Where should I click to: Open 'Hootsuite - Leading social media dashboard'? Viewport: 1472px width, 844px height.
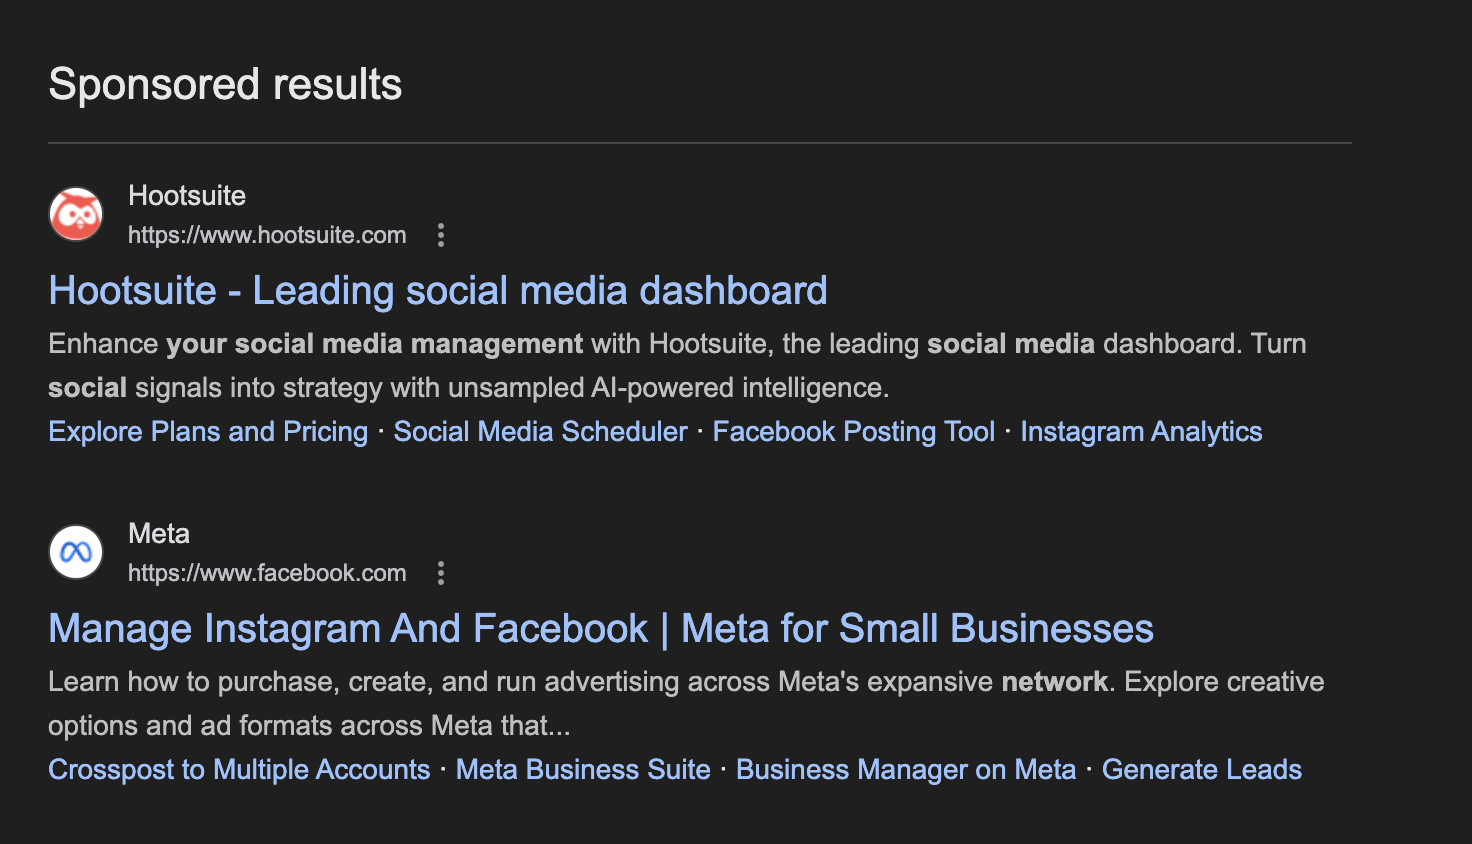[x=438, y=290]
